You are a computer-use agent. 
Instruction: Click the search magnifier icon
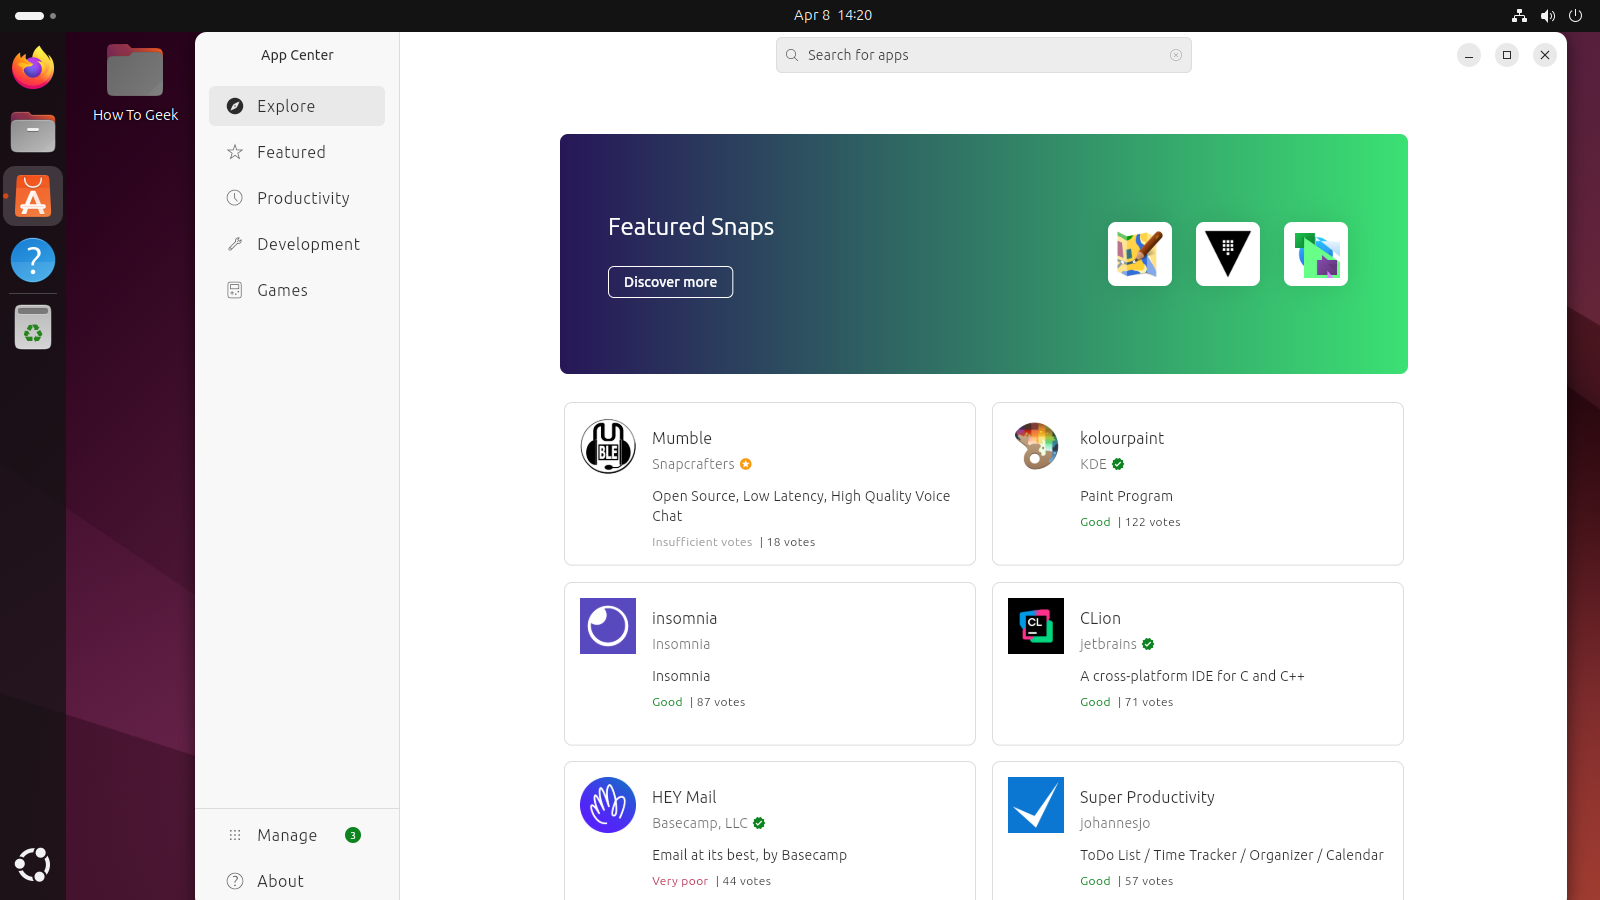[792, 55]
